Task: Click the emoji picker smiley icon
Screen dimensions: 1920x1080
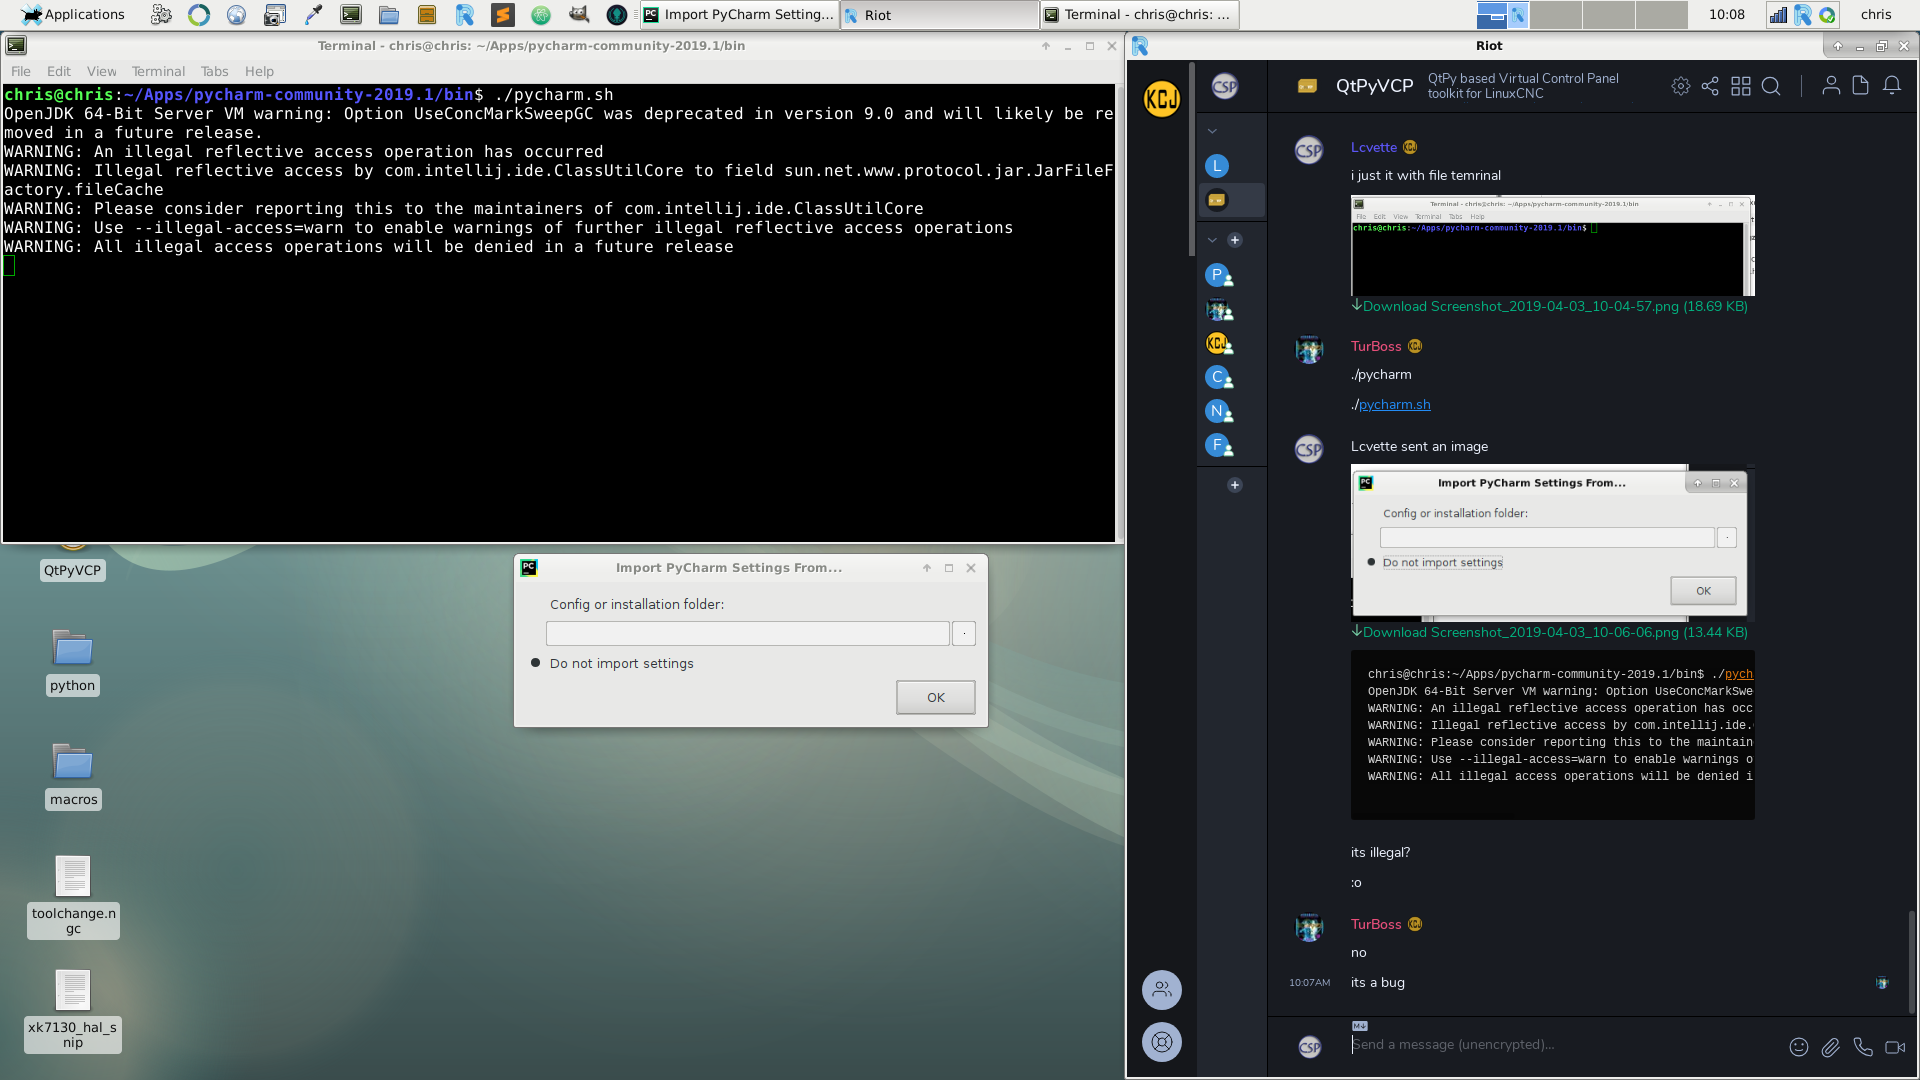Action: click(x=1799, y=1047)
